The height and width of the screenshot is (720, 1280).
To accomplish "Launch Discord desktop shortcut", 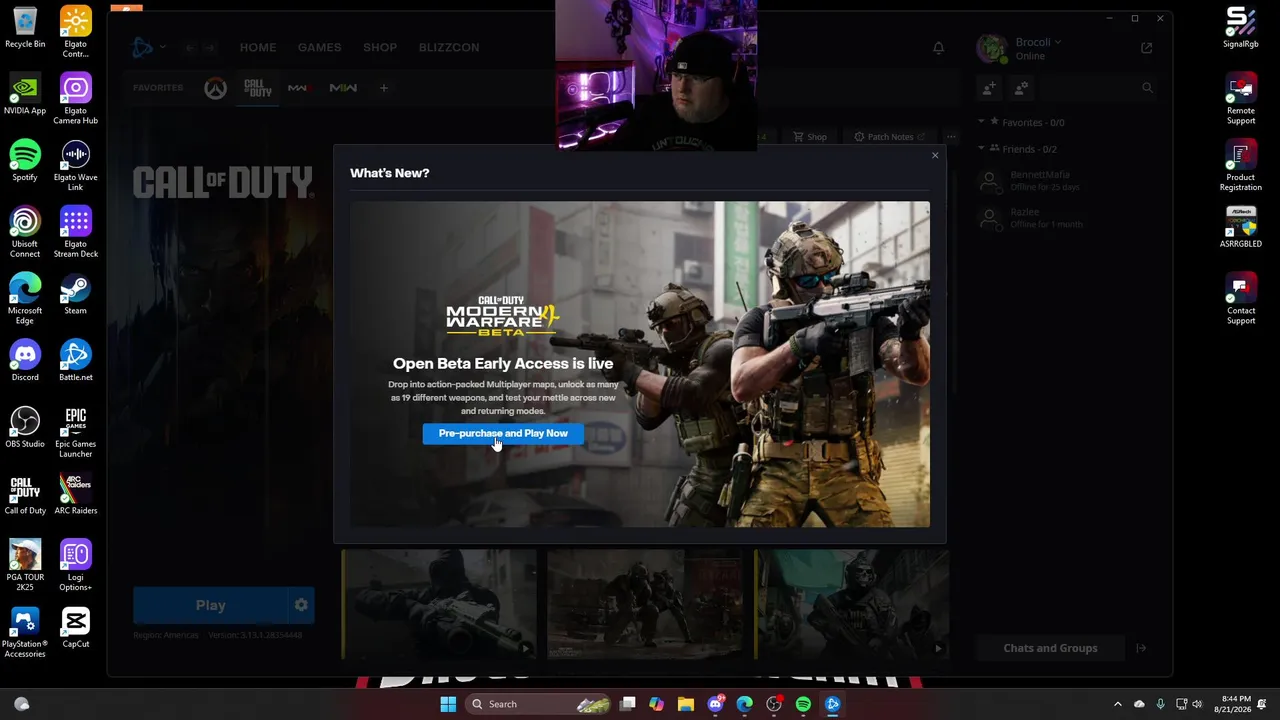I will pos(25,360).
